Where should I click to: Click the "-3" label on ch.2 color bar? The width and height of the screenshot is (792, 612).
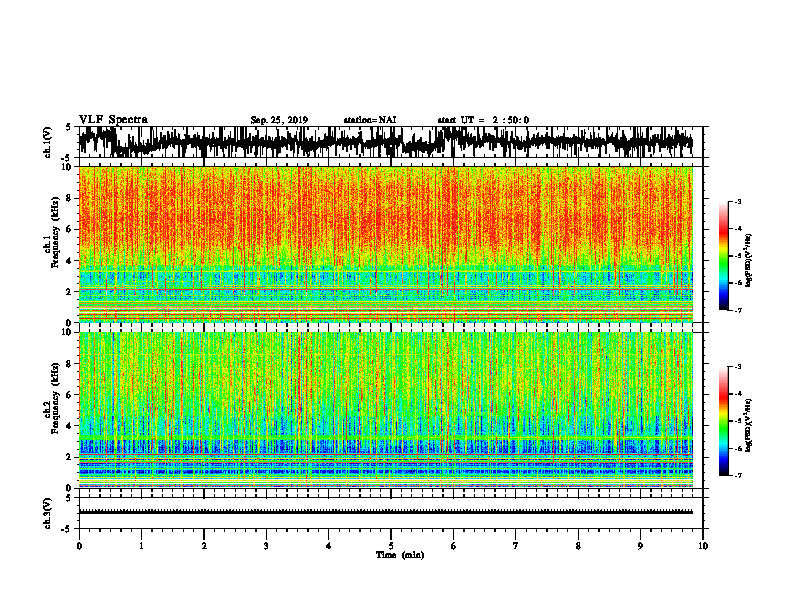coord(738,367)
